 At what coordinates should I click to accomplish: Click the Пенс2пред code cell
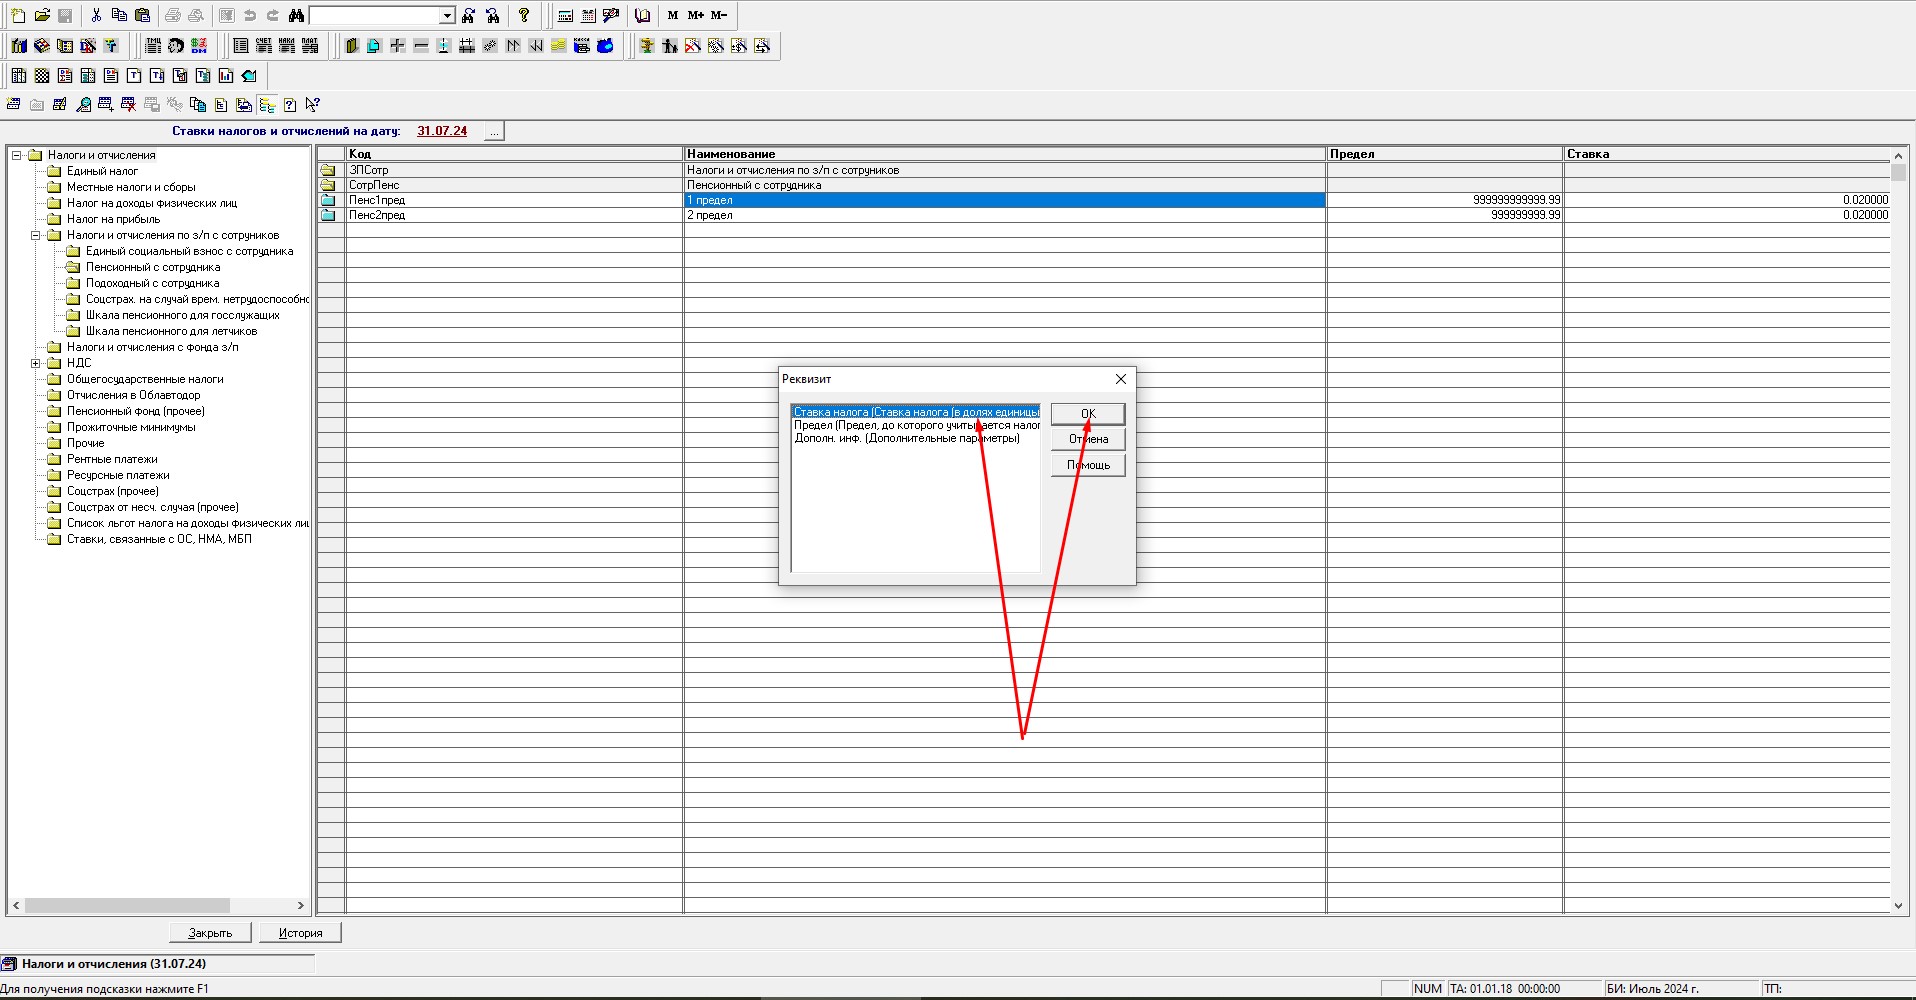[x=514, y=215]
